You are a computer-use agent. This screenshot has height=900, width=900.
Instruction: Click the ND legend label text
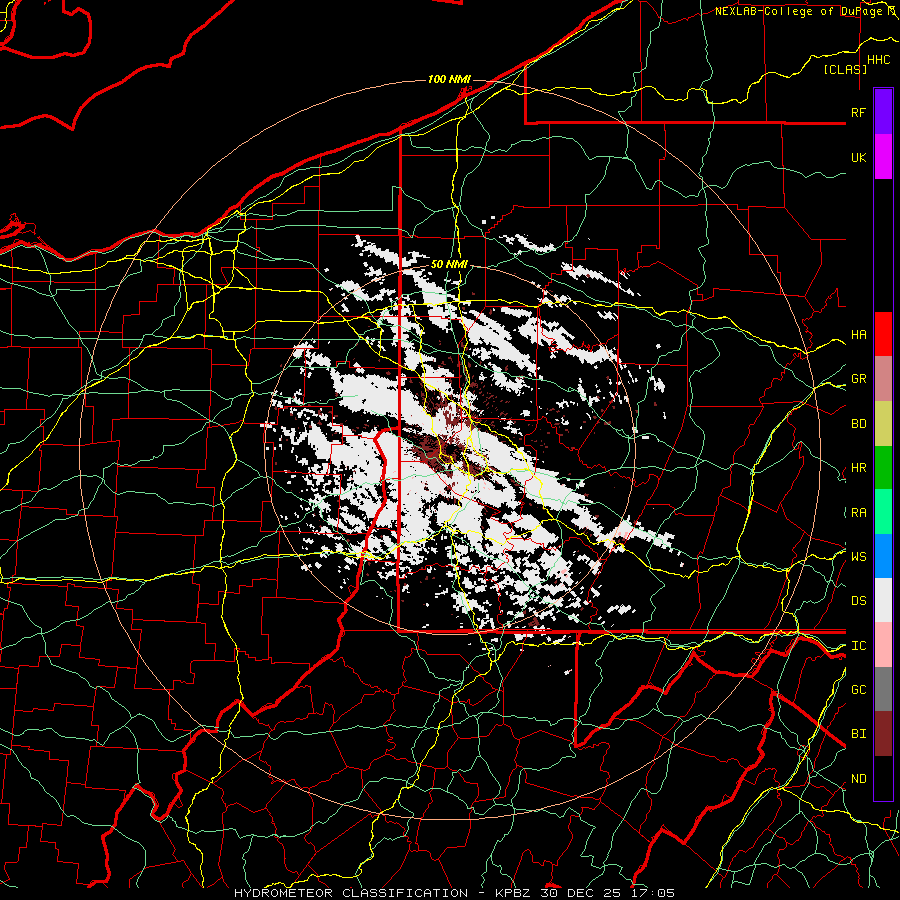point(858,779)
